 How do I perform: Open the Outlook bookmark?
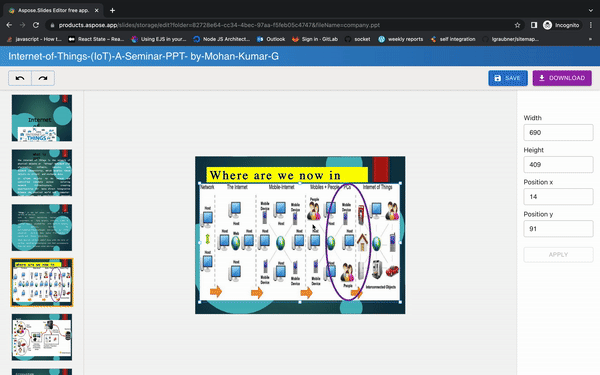coord(271,39)
